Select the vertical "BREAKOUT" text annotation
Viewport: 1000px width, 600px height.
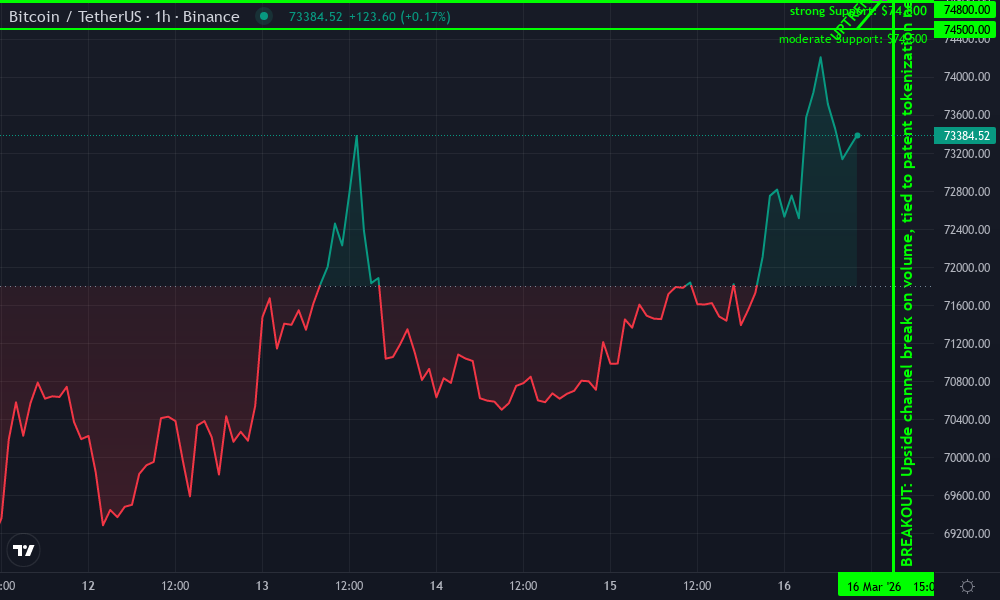tap(905, 300)
